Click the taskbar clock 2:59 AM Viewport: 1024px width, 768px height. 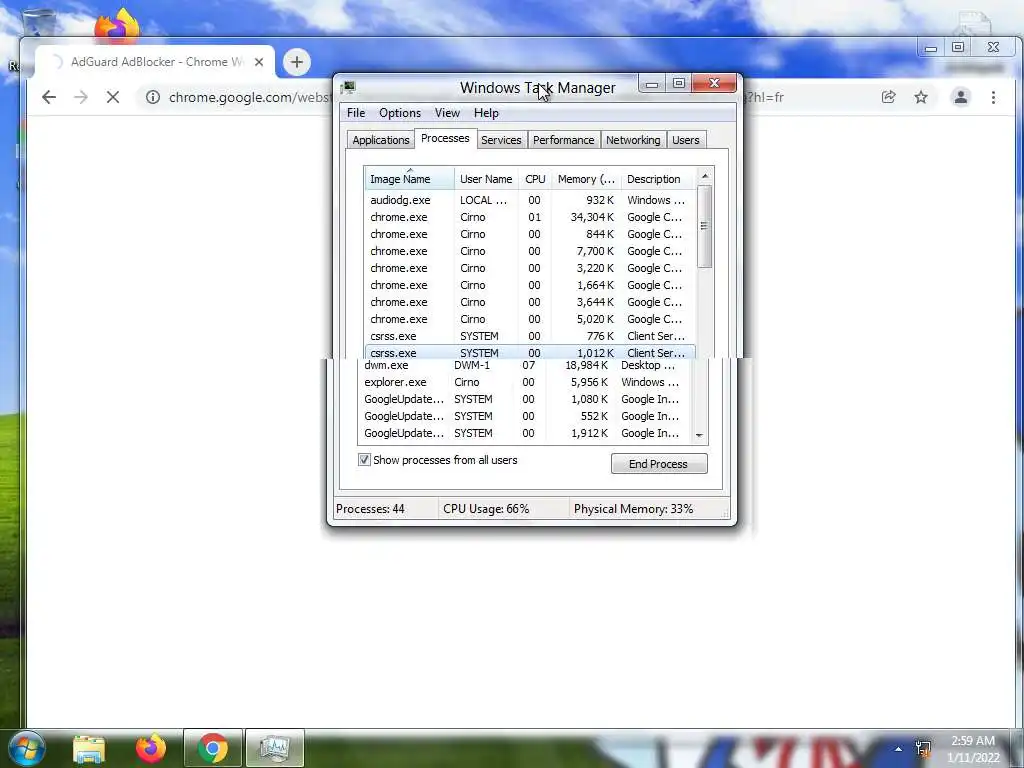click(x=973, y=741)
